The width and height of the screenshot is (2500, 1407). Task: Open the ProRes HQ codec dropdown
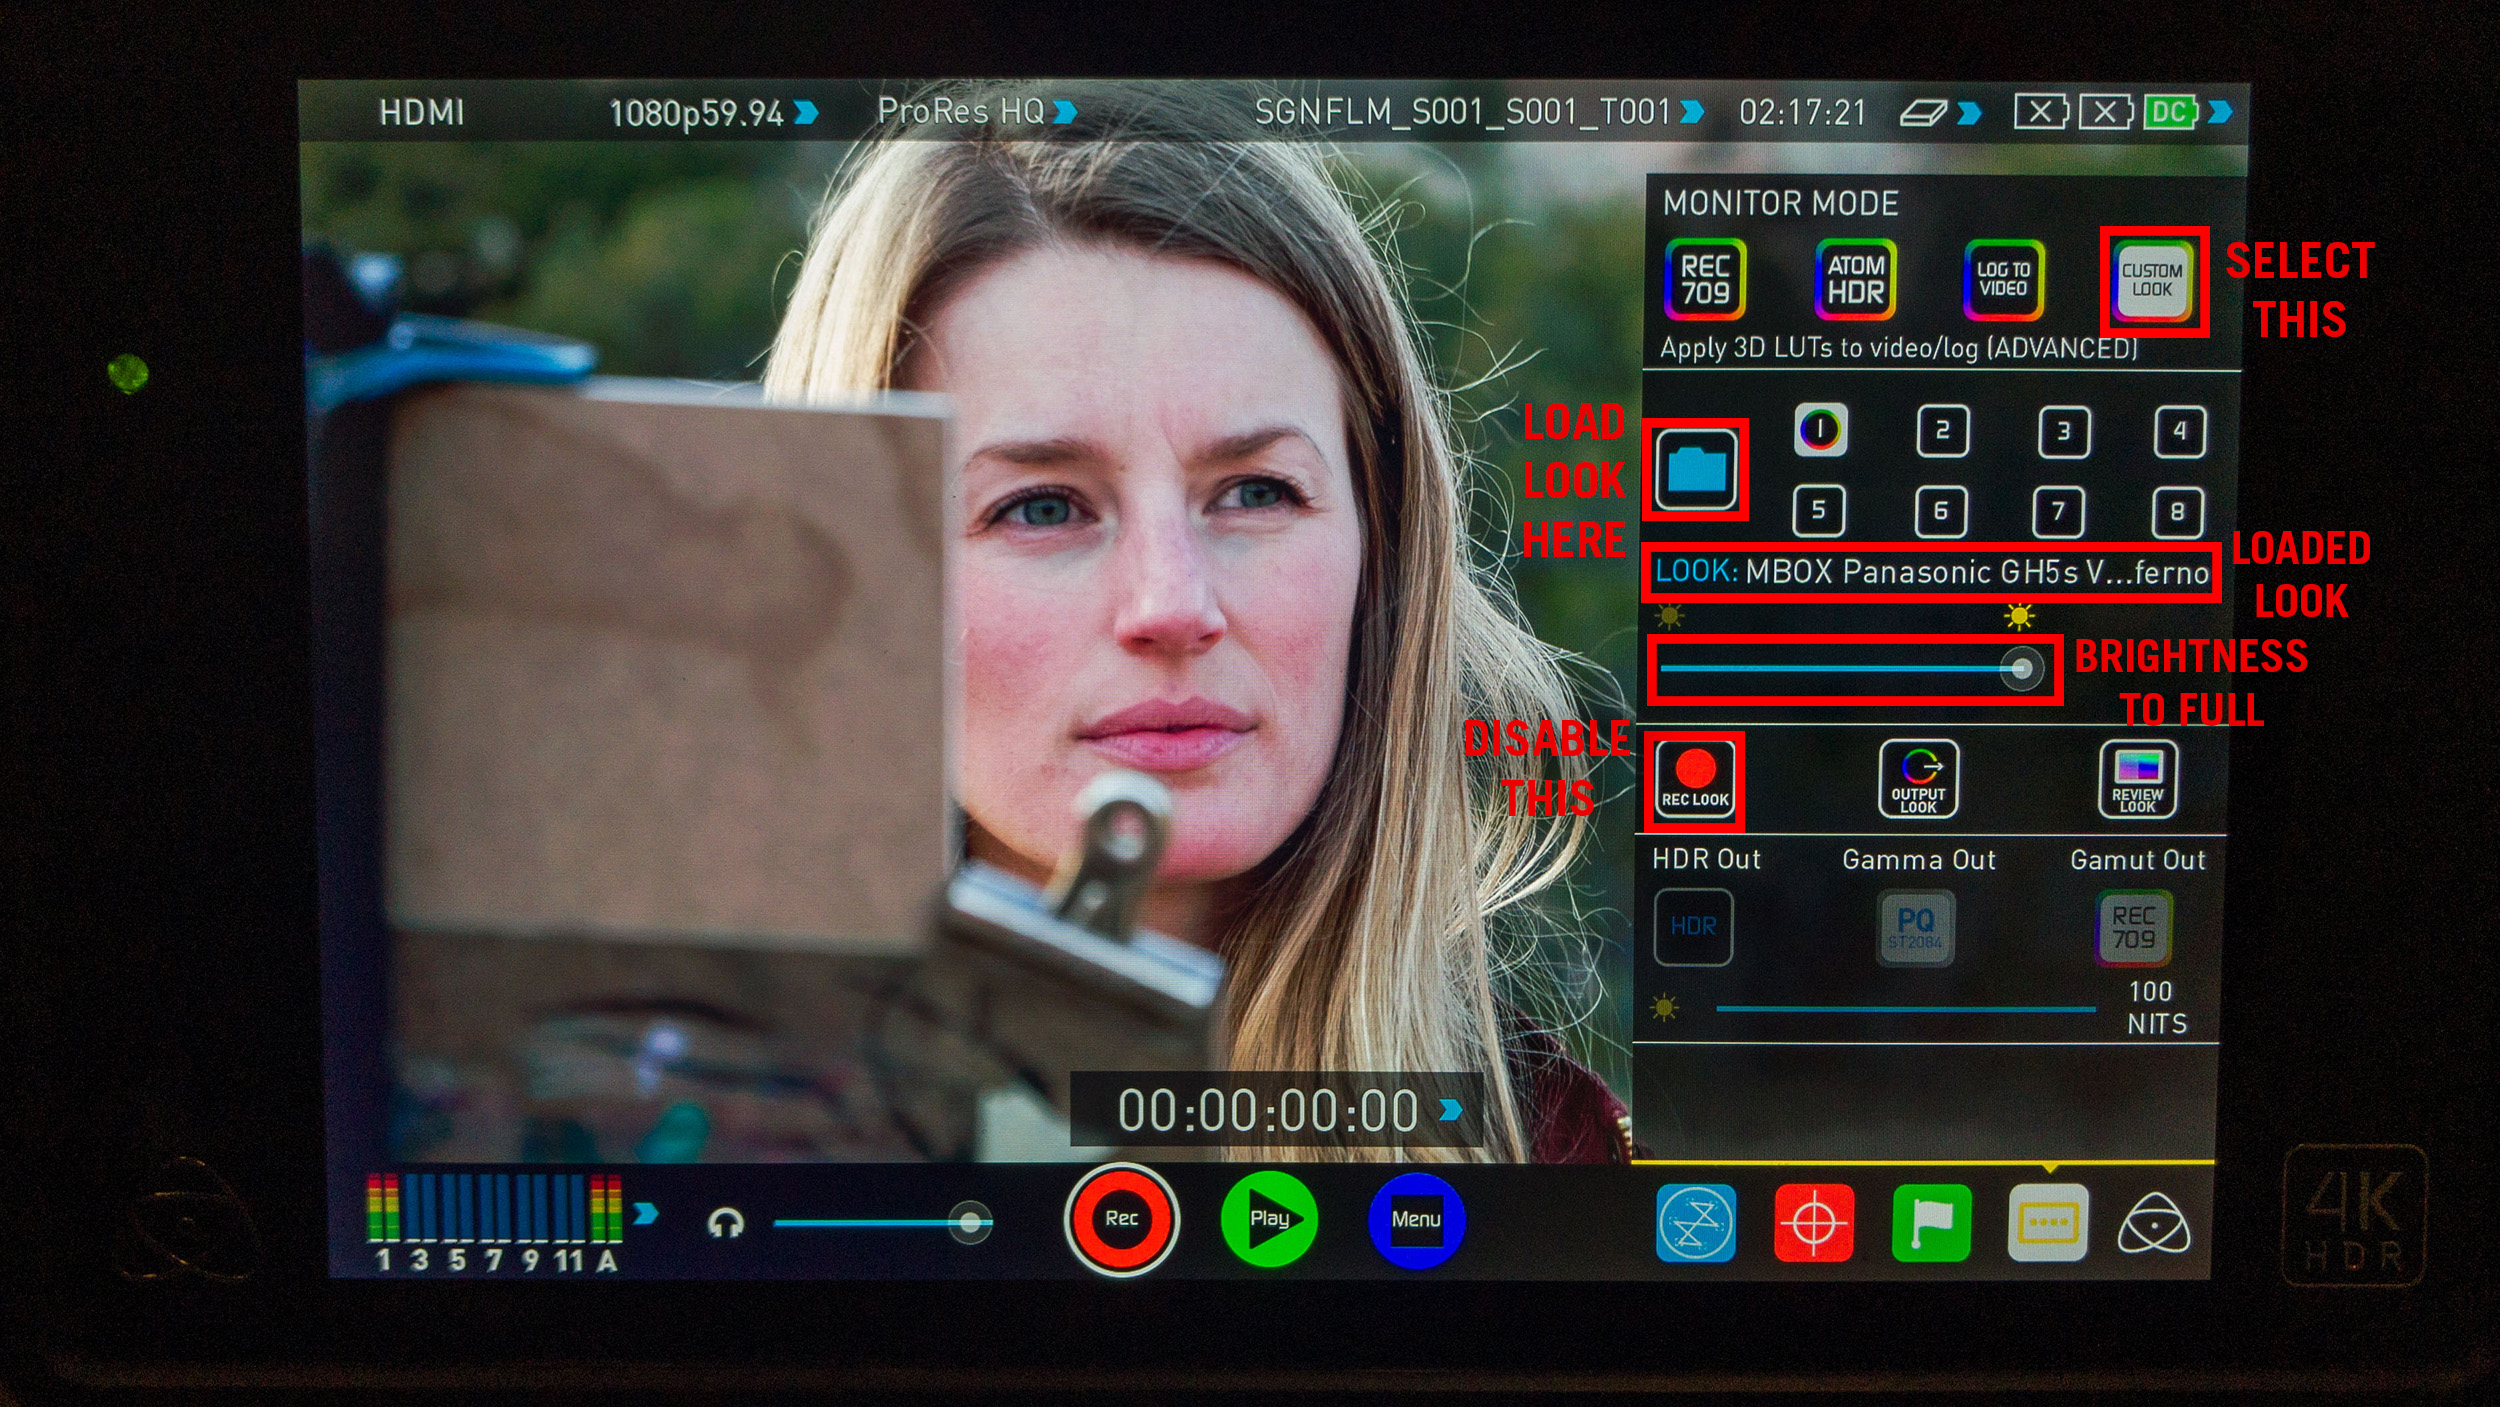976,111
